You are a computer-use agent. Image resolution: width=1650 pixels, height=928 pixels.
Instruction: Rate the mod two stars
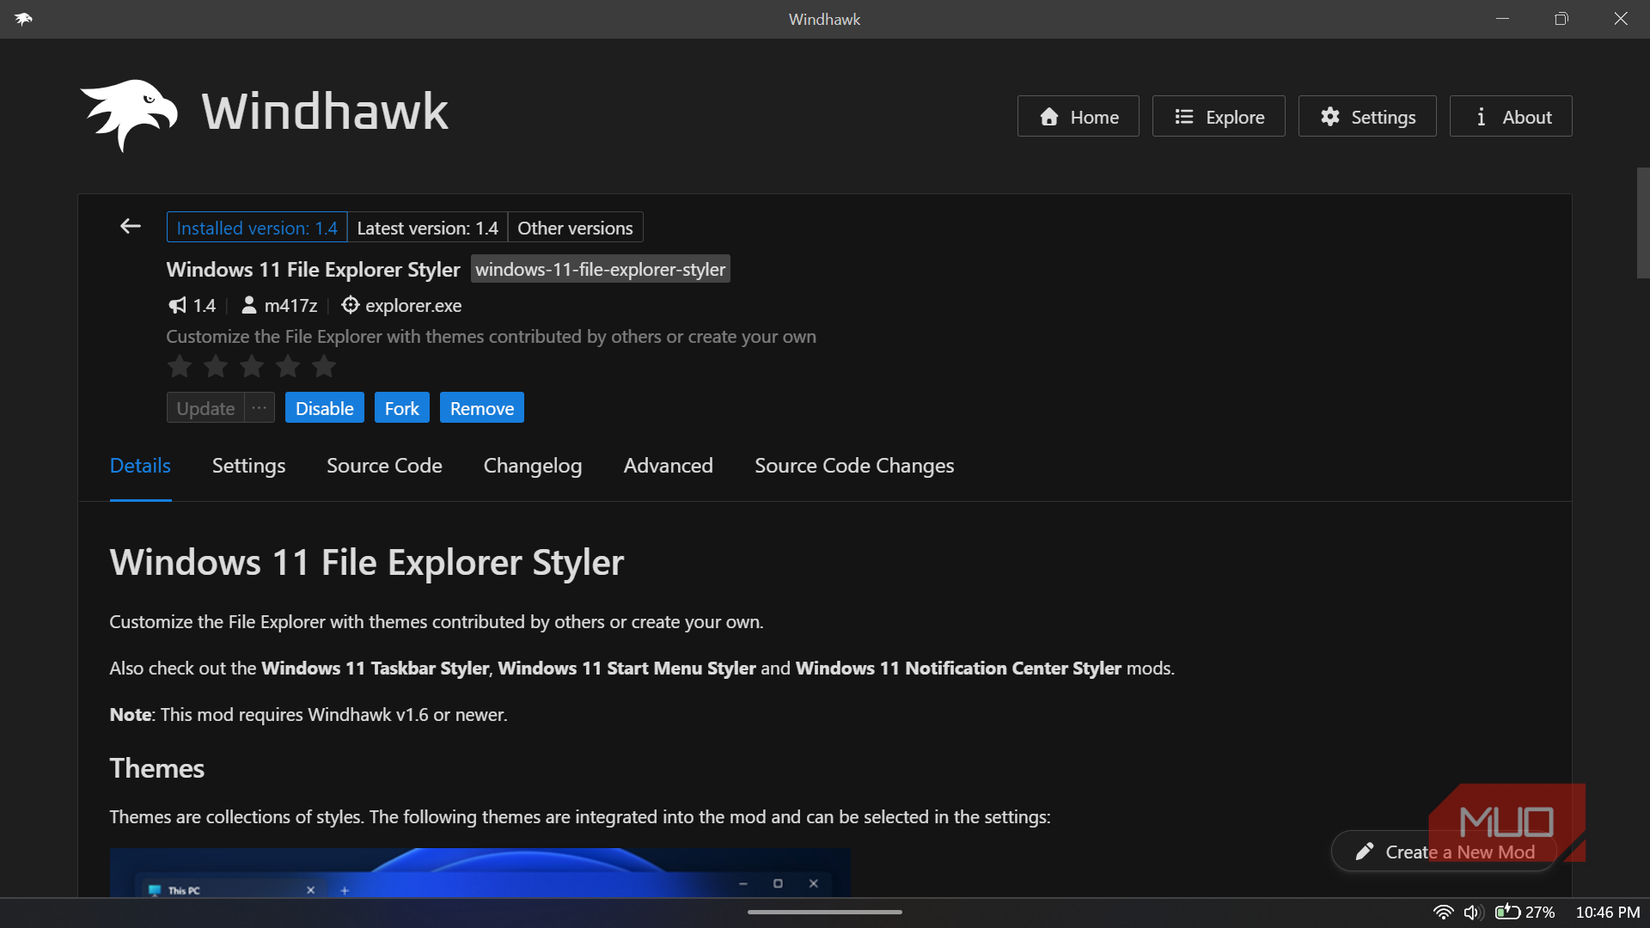216,367
